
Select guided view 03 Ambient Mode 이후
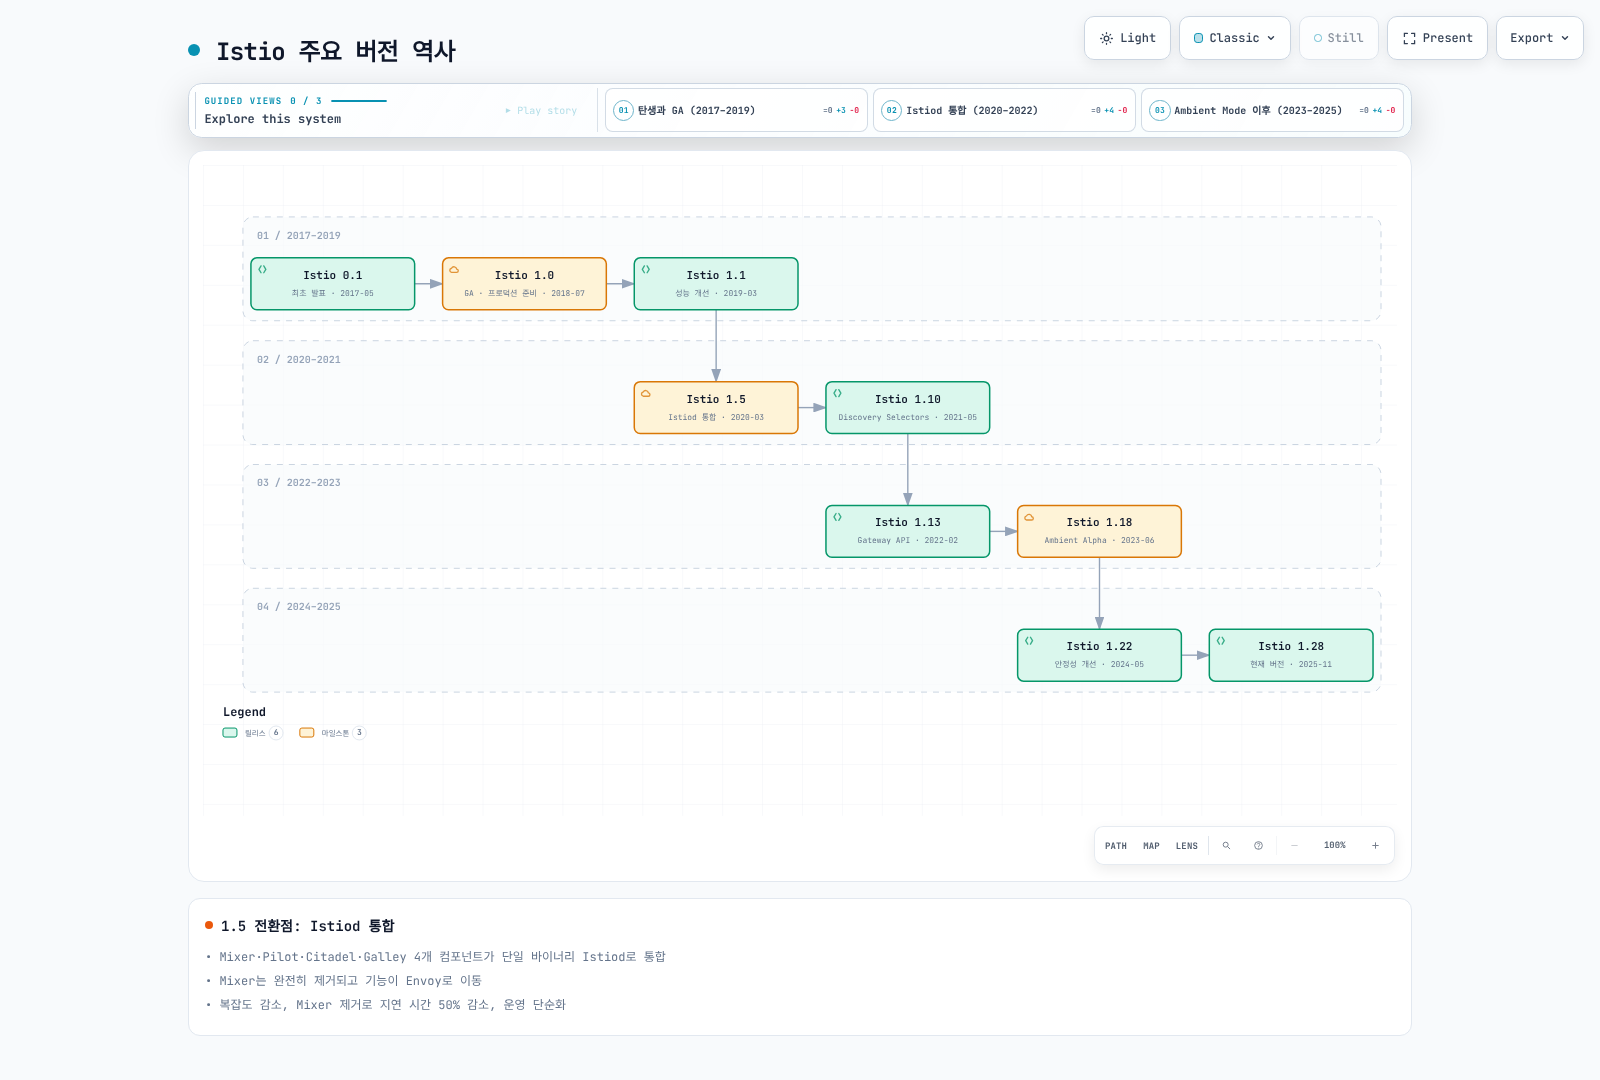1272,110
